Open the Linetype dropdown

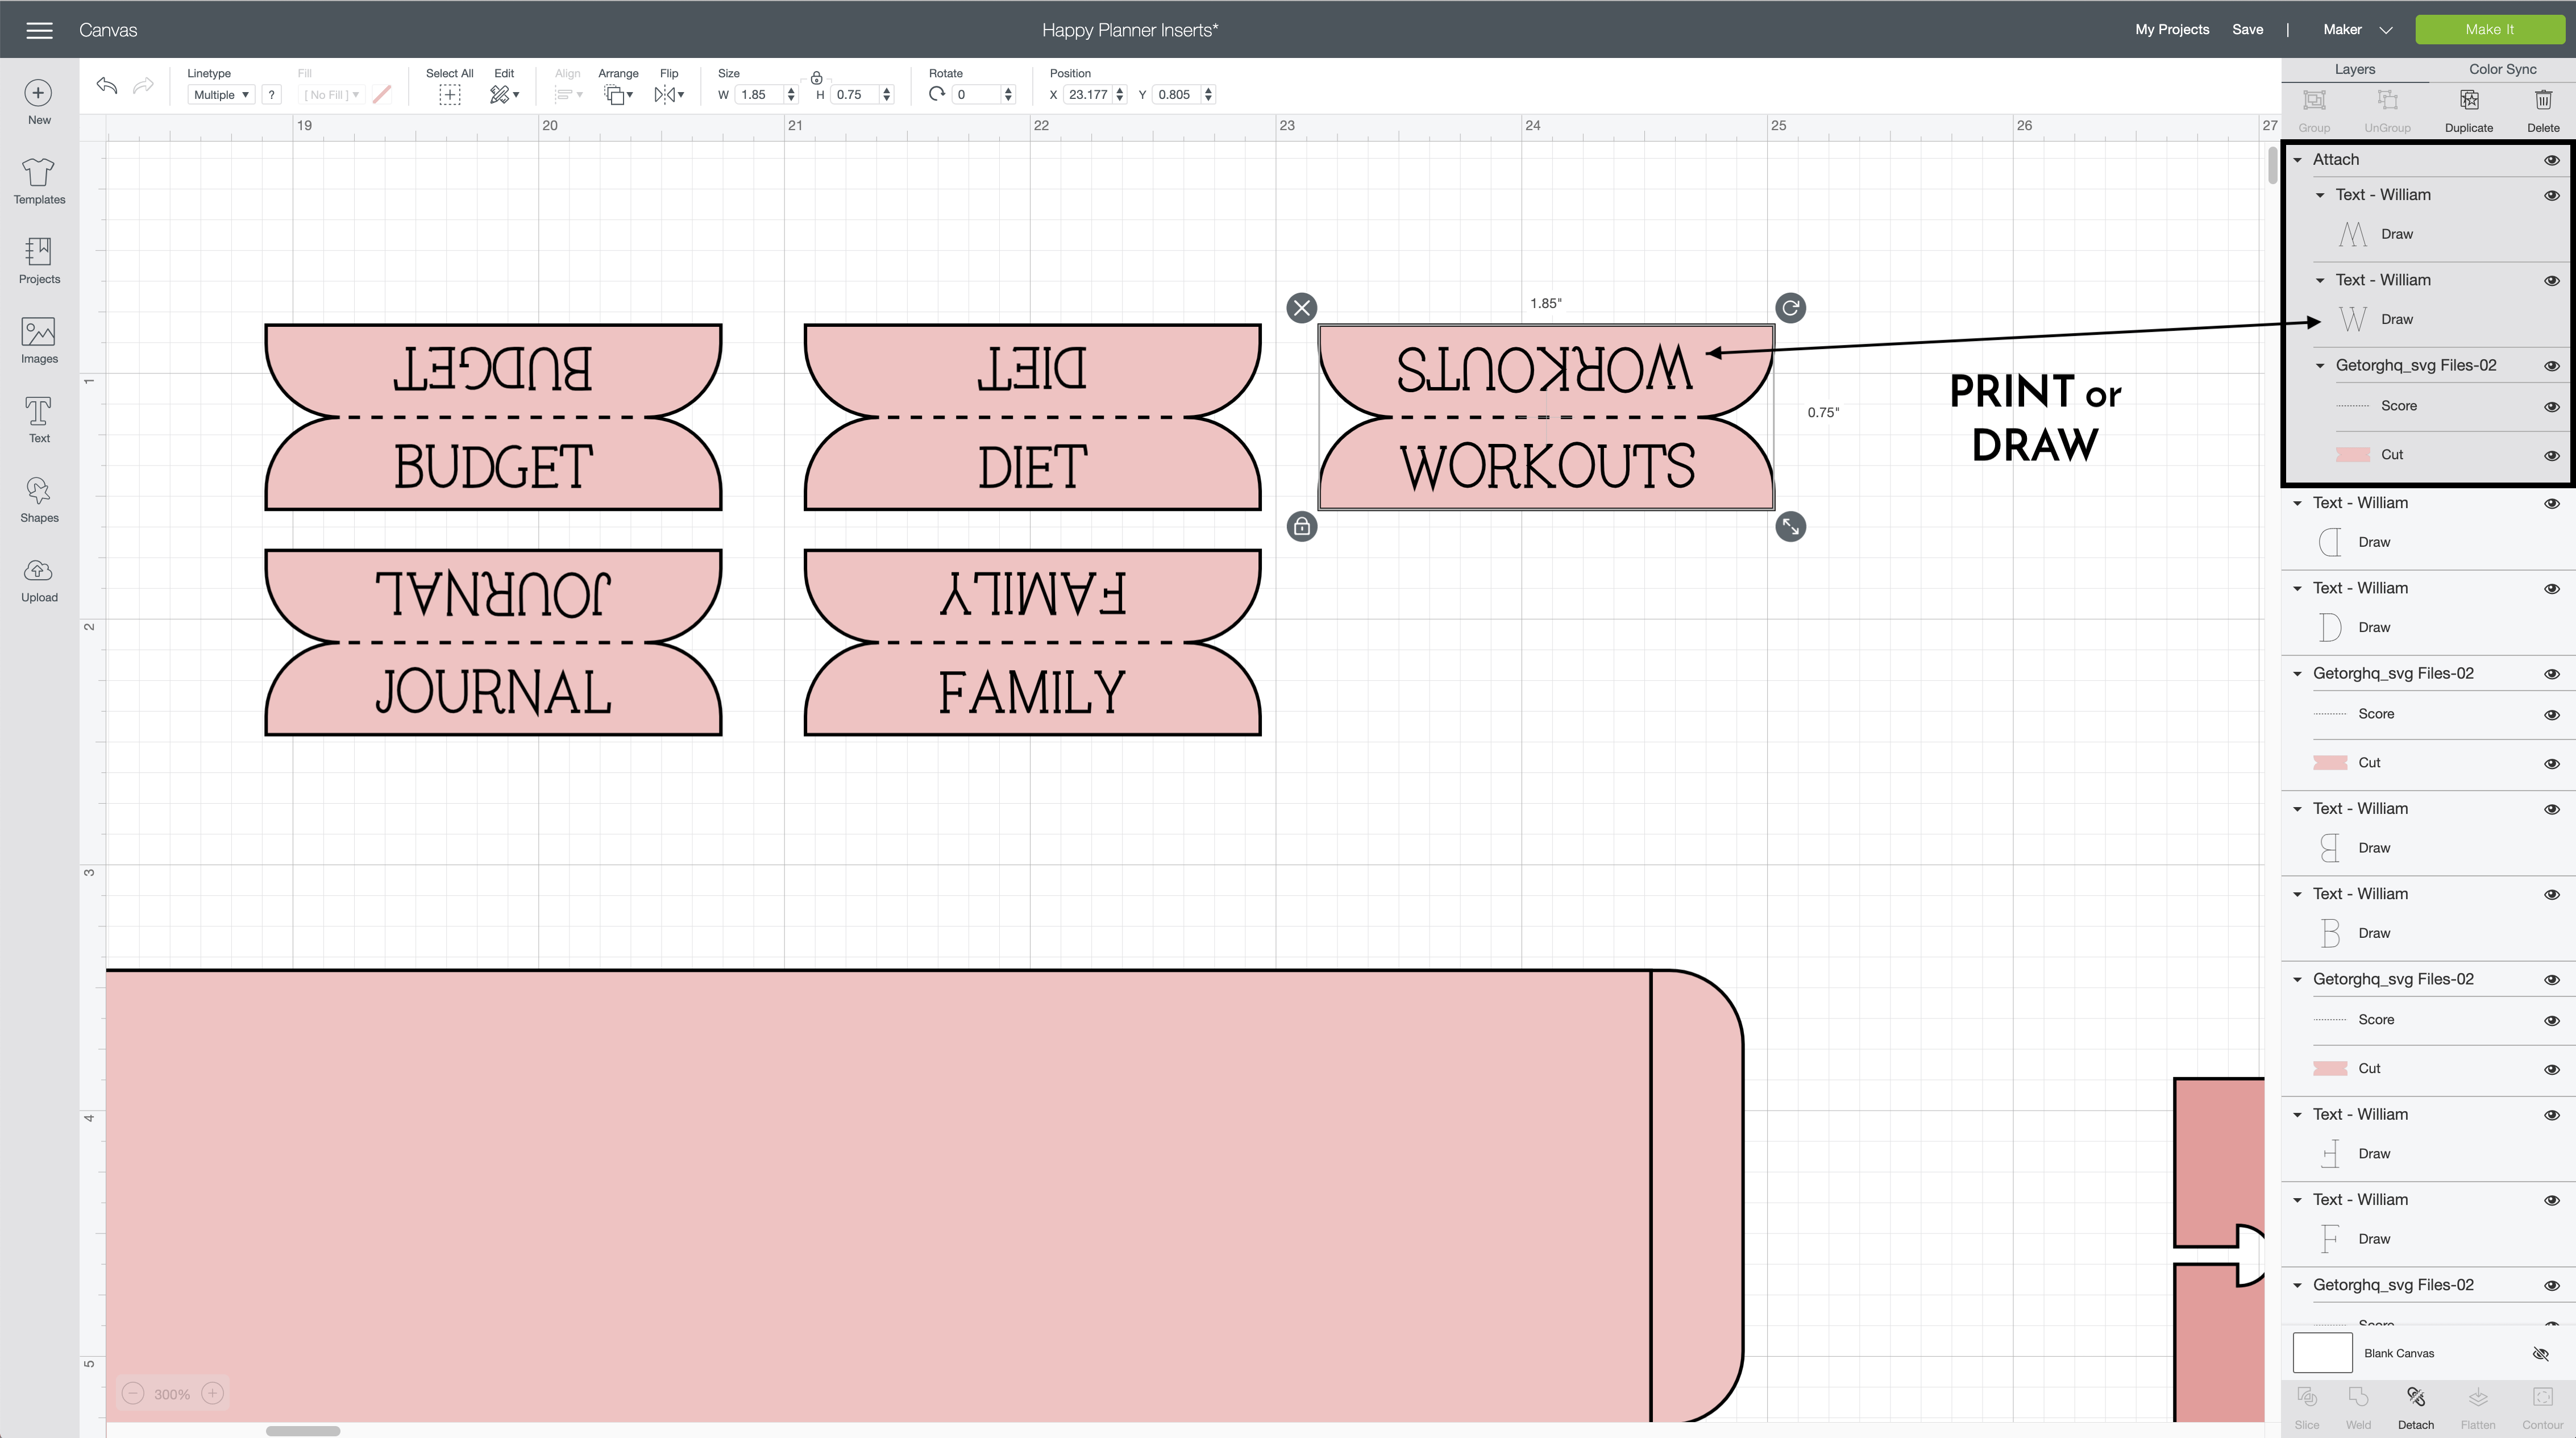point(221,95)
